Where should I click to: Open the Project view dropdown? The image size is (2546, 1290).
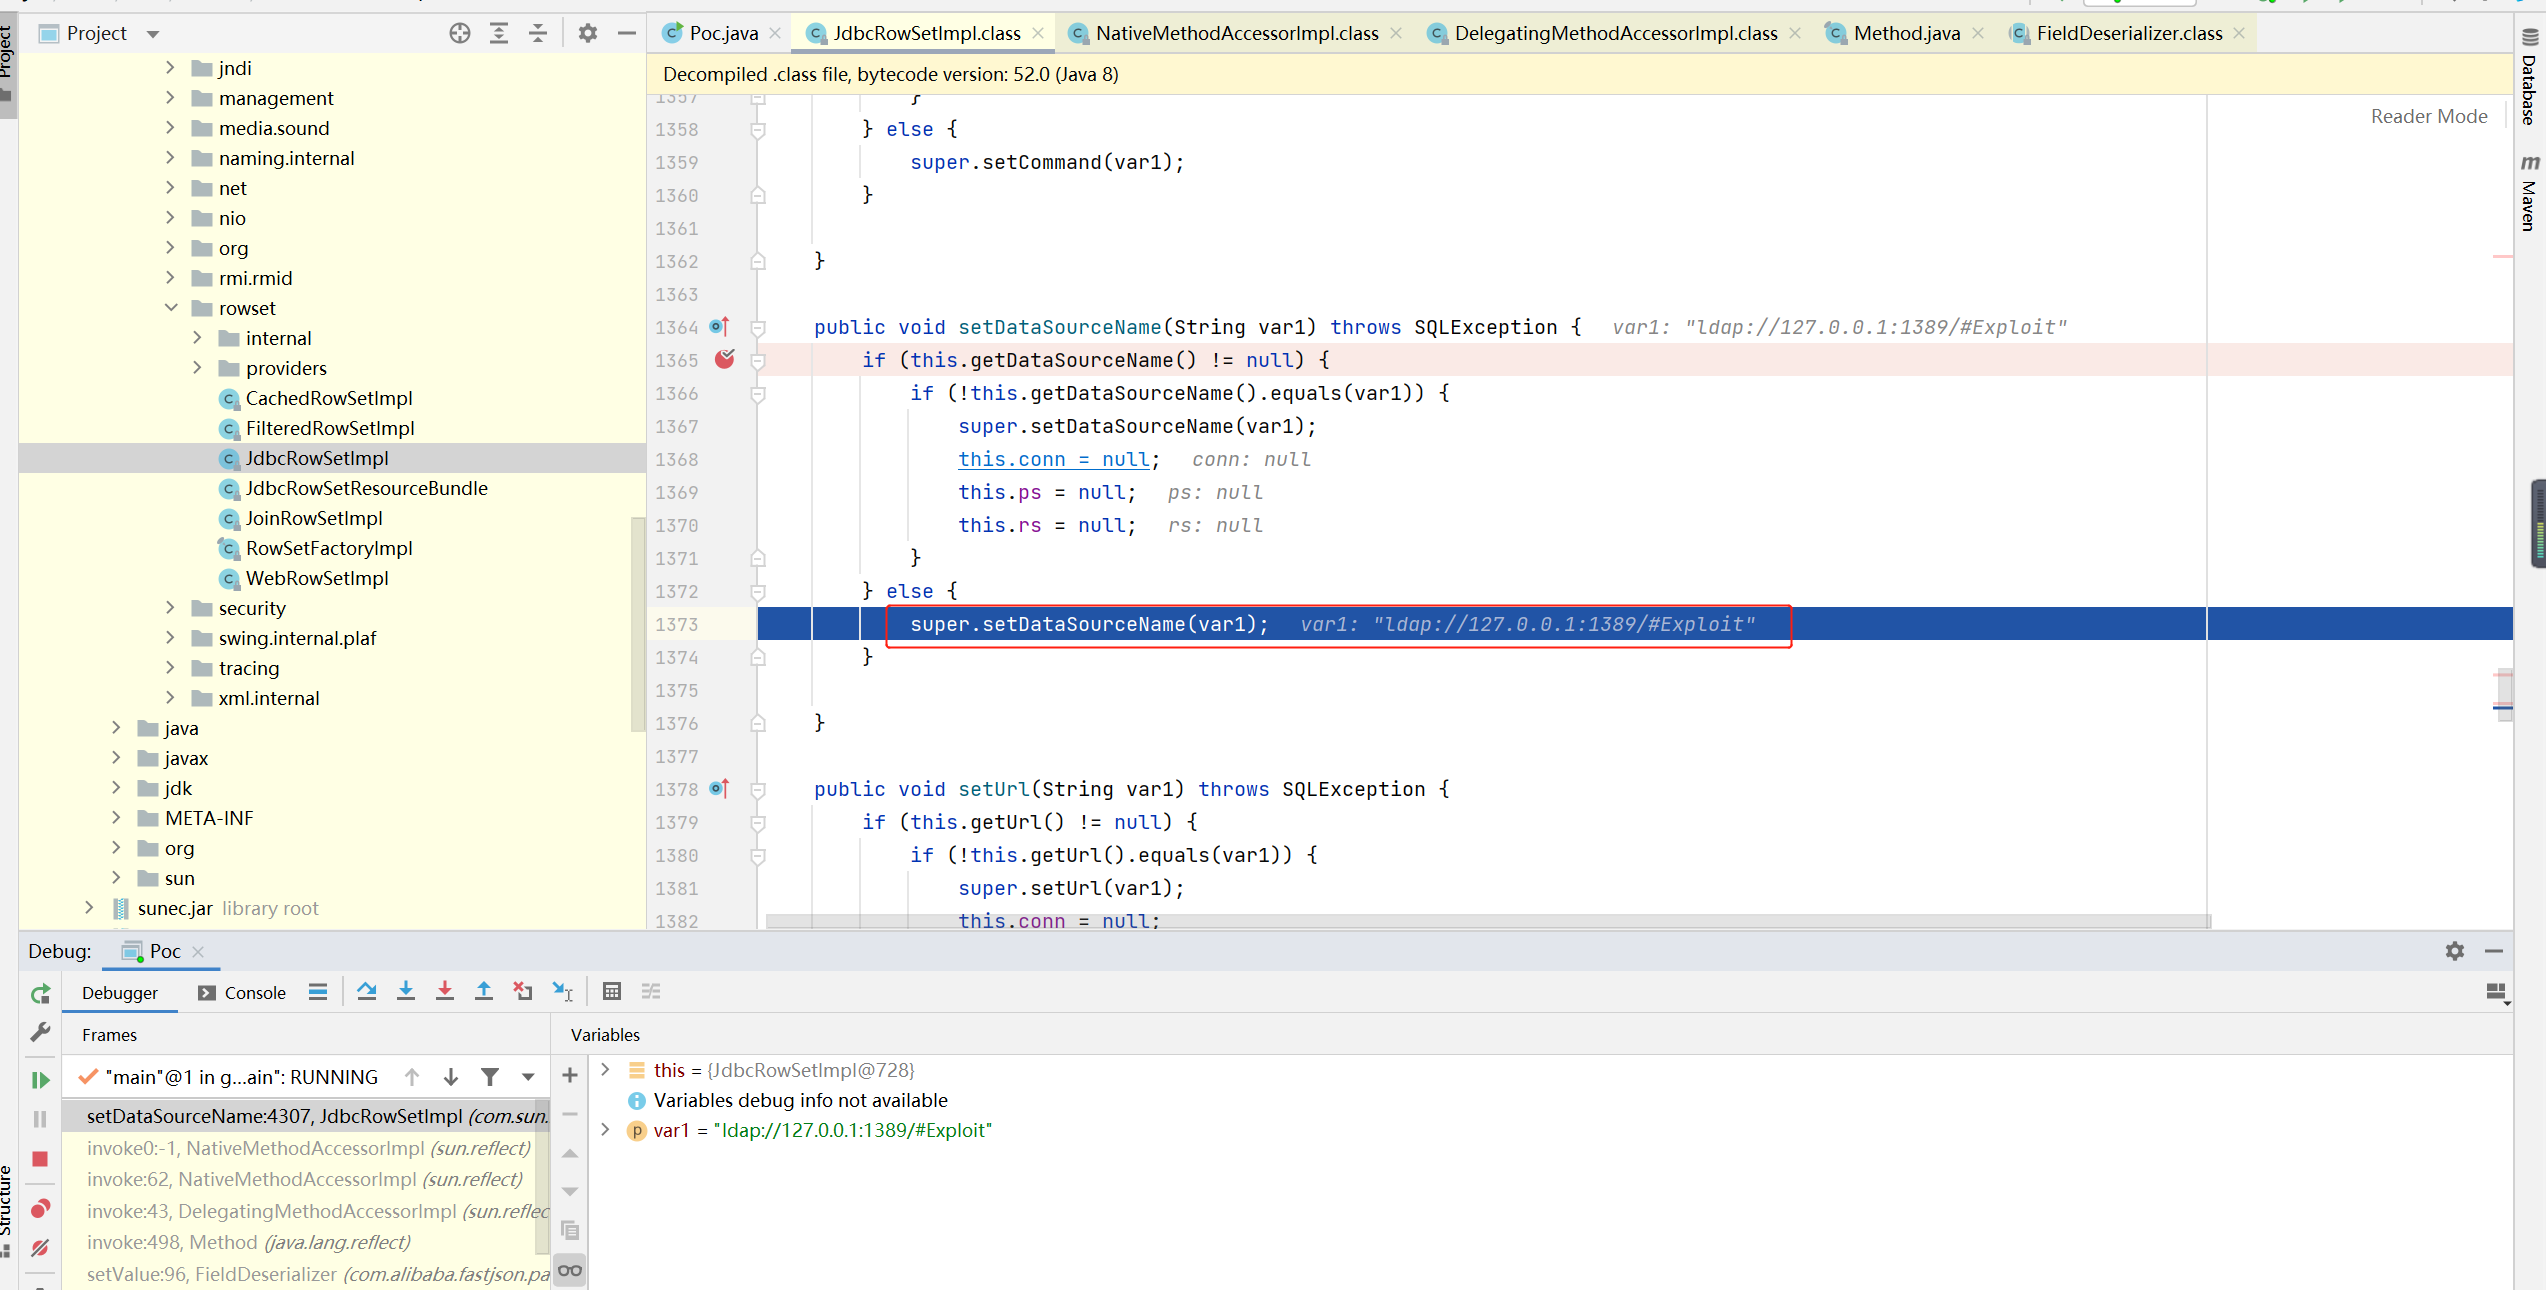(x=153, y=34)
